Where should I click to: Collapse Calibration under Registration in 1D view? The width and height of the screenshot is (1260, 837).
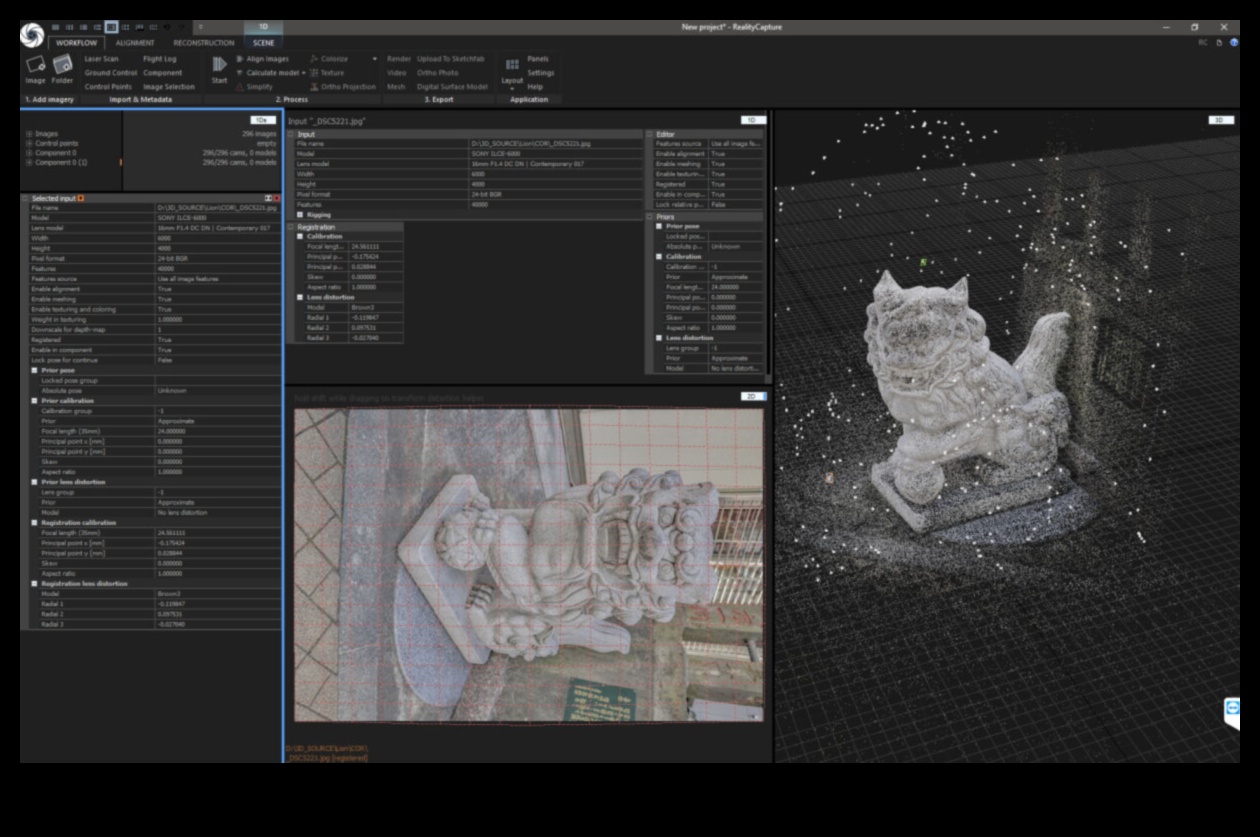coord(300,236)
